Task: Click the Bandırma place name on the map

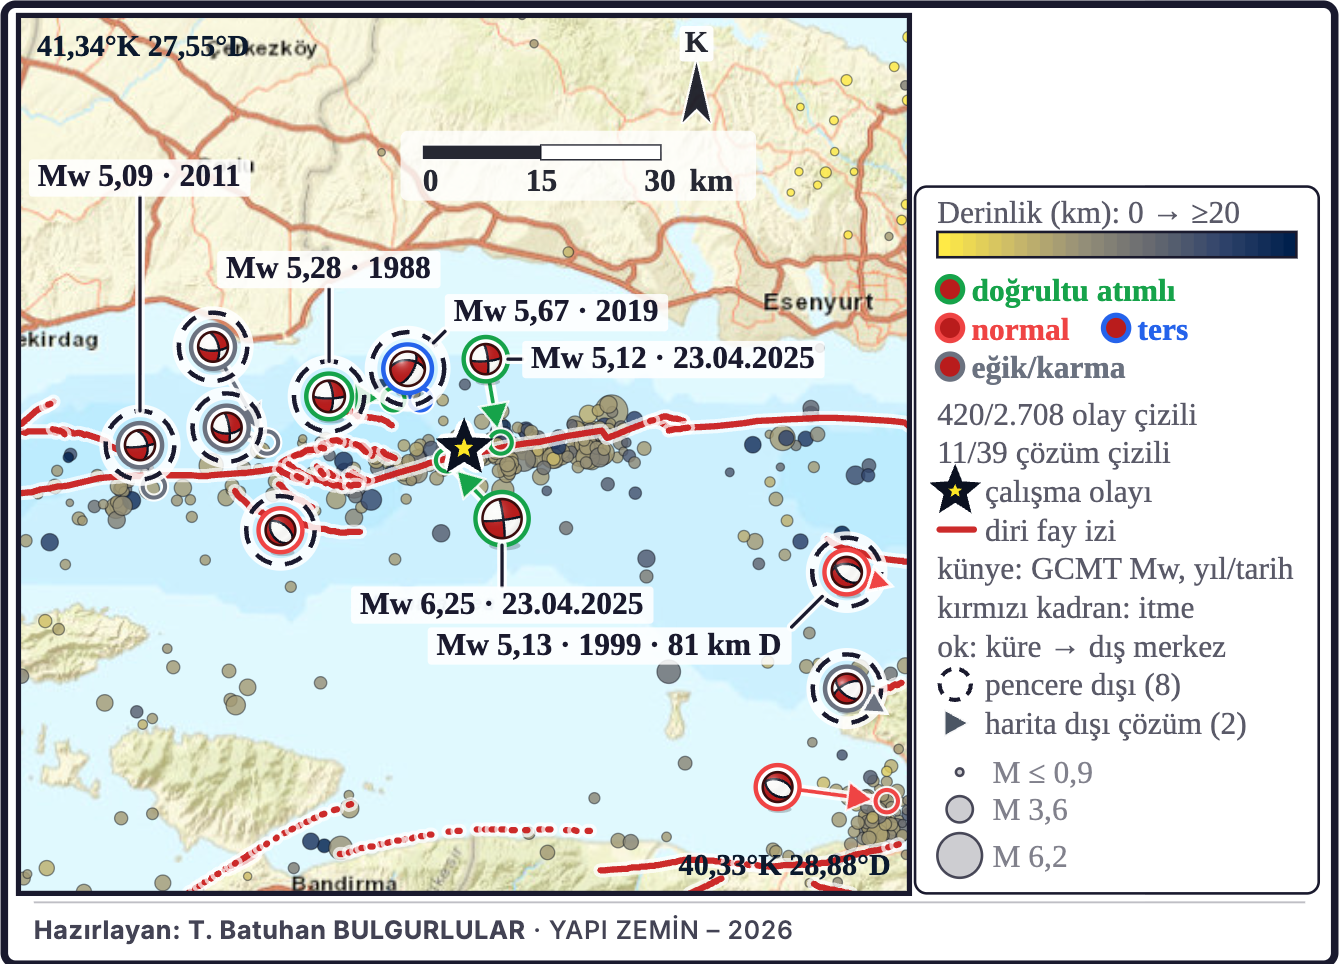Action: tap(344, 883)
